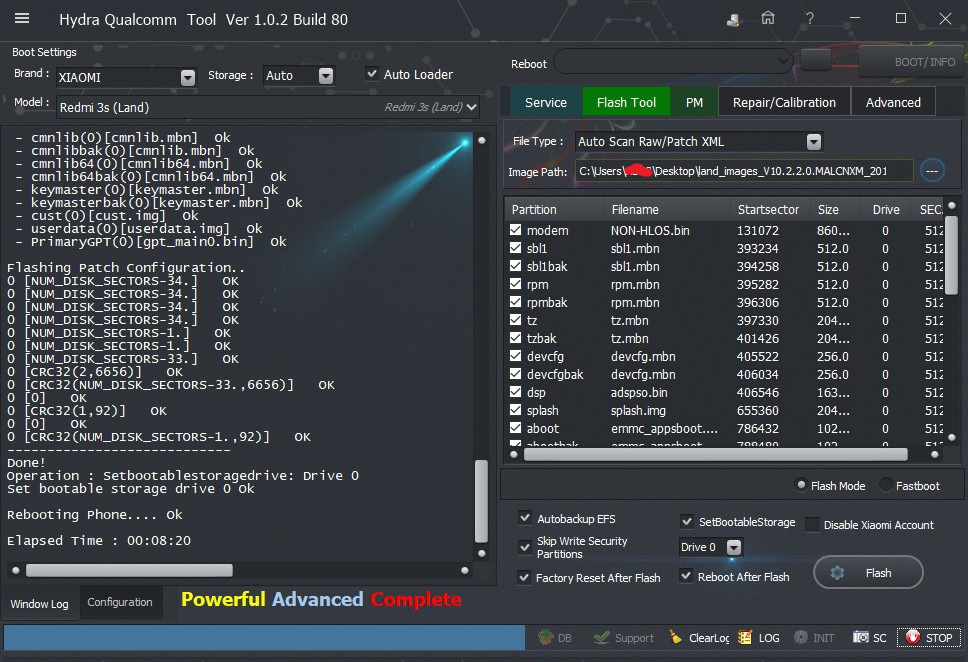Open the hamburger menu in the title bar

tap(22, 19)
